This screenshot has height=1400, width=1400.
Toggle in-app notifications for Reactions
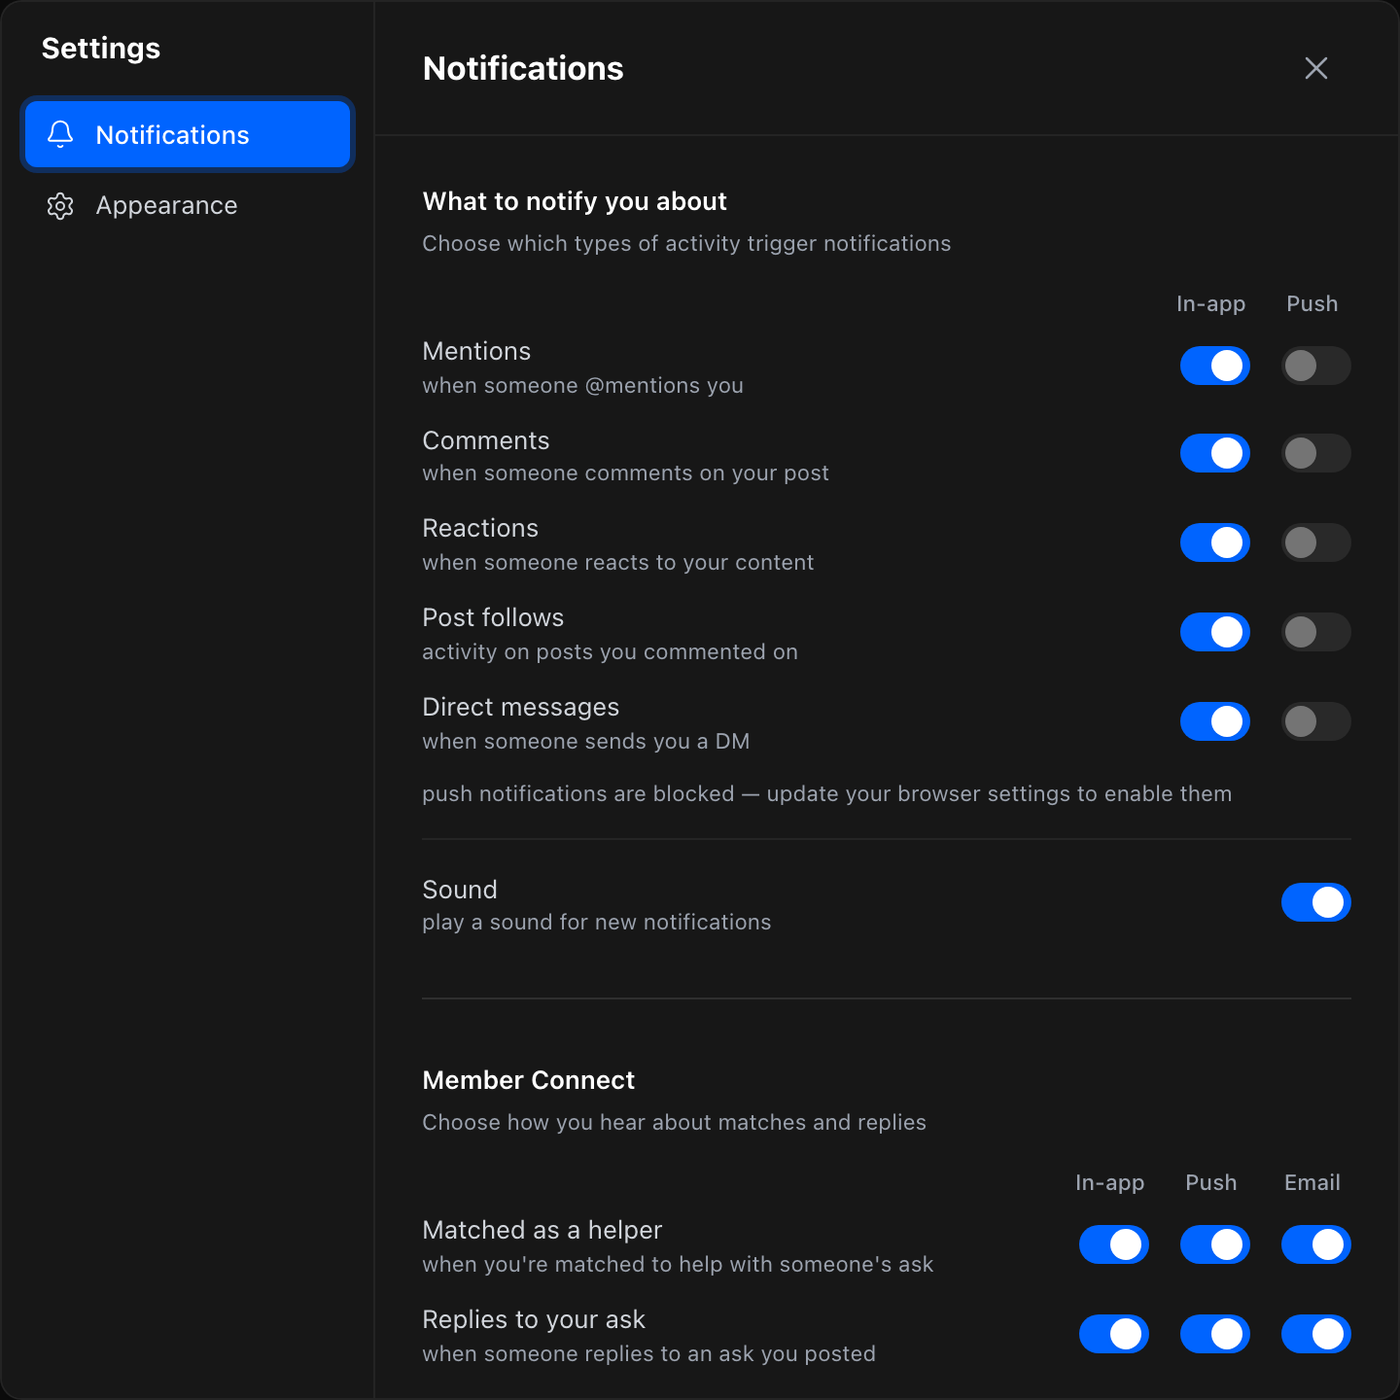(x=1215, y=543)
